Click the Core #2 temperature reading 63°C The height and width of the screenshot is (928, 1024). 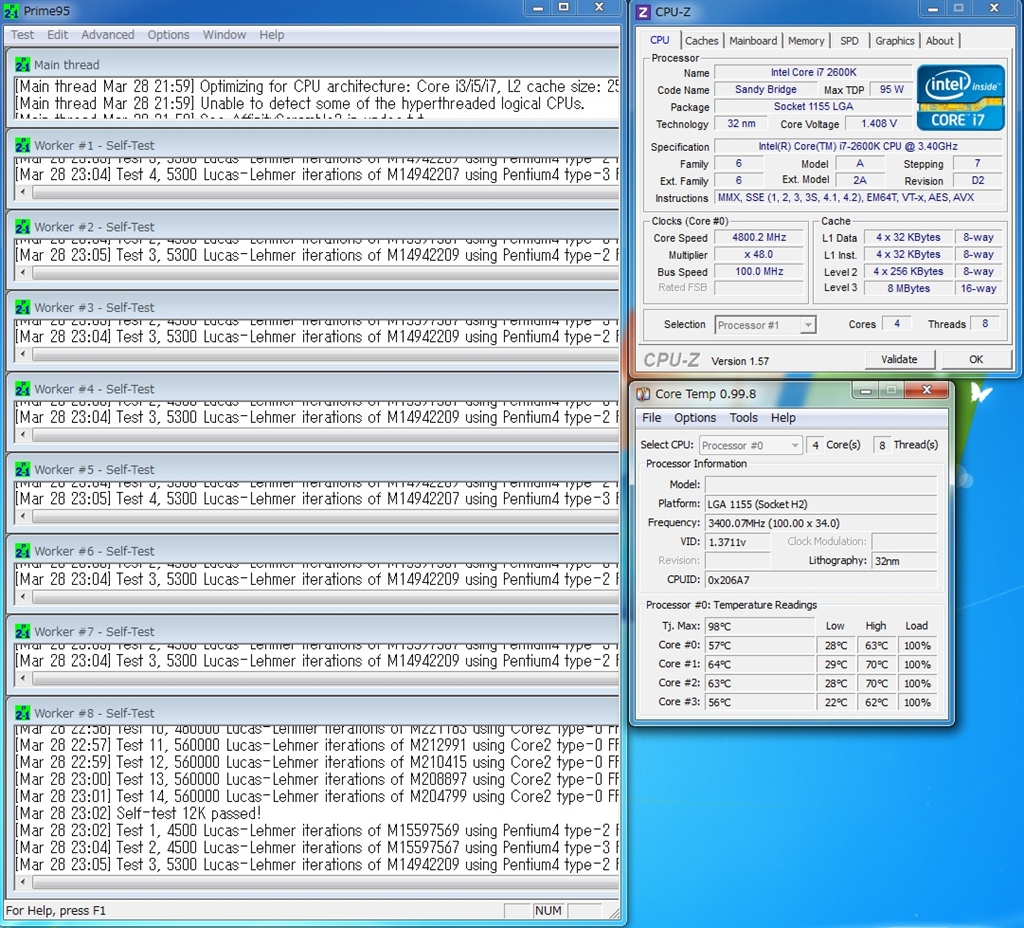pyautogui.click(x=760, y=683)
